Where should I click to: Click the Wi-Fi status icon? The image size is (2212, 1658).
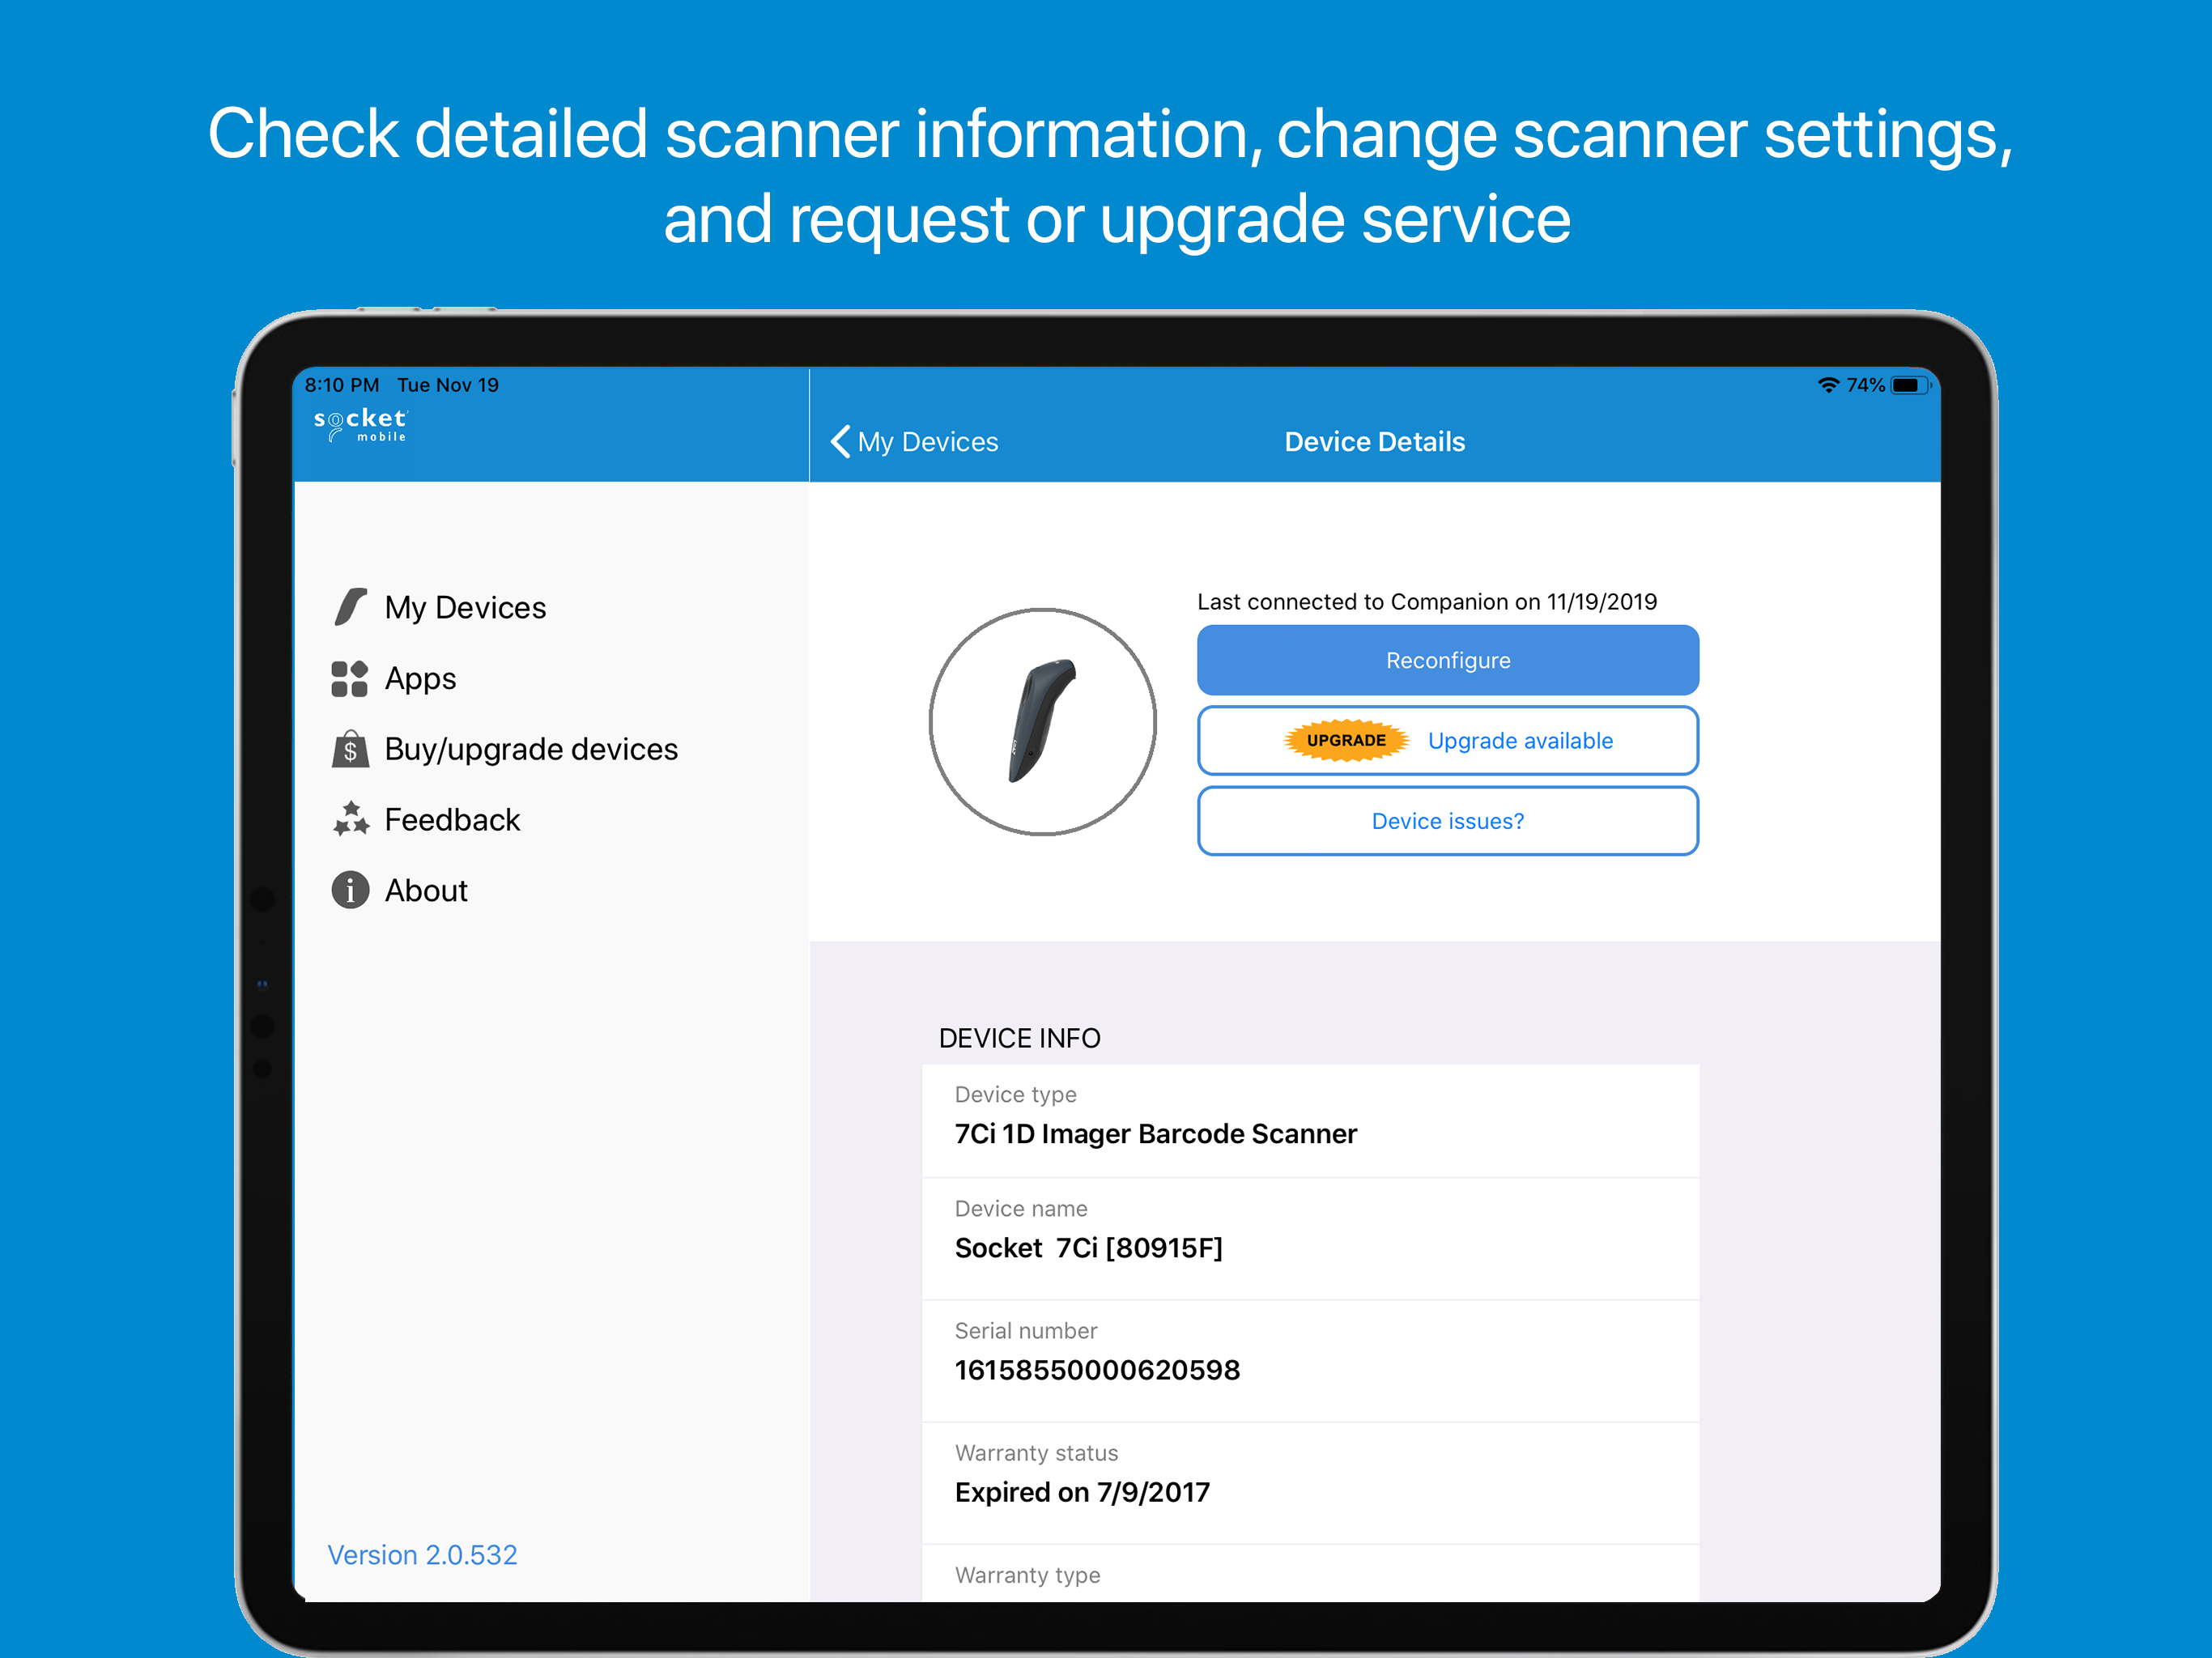tap(1831, 384)
